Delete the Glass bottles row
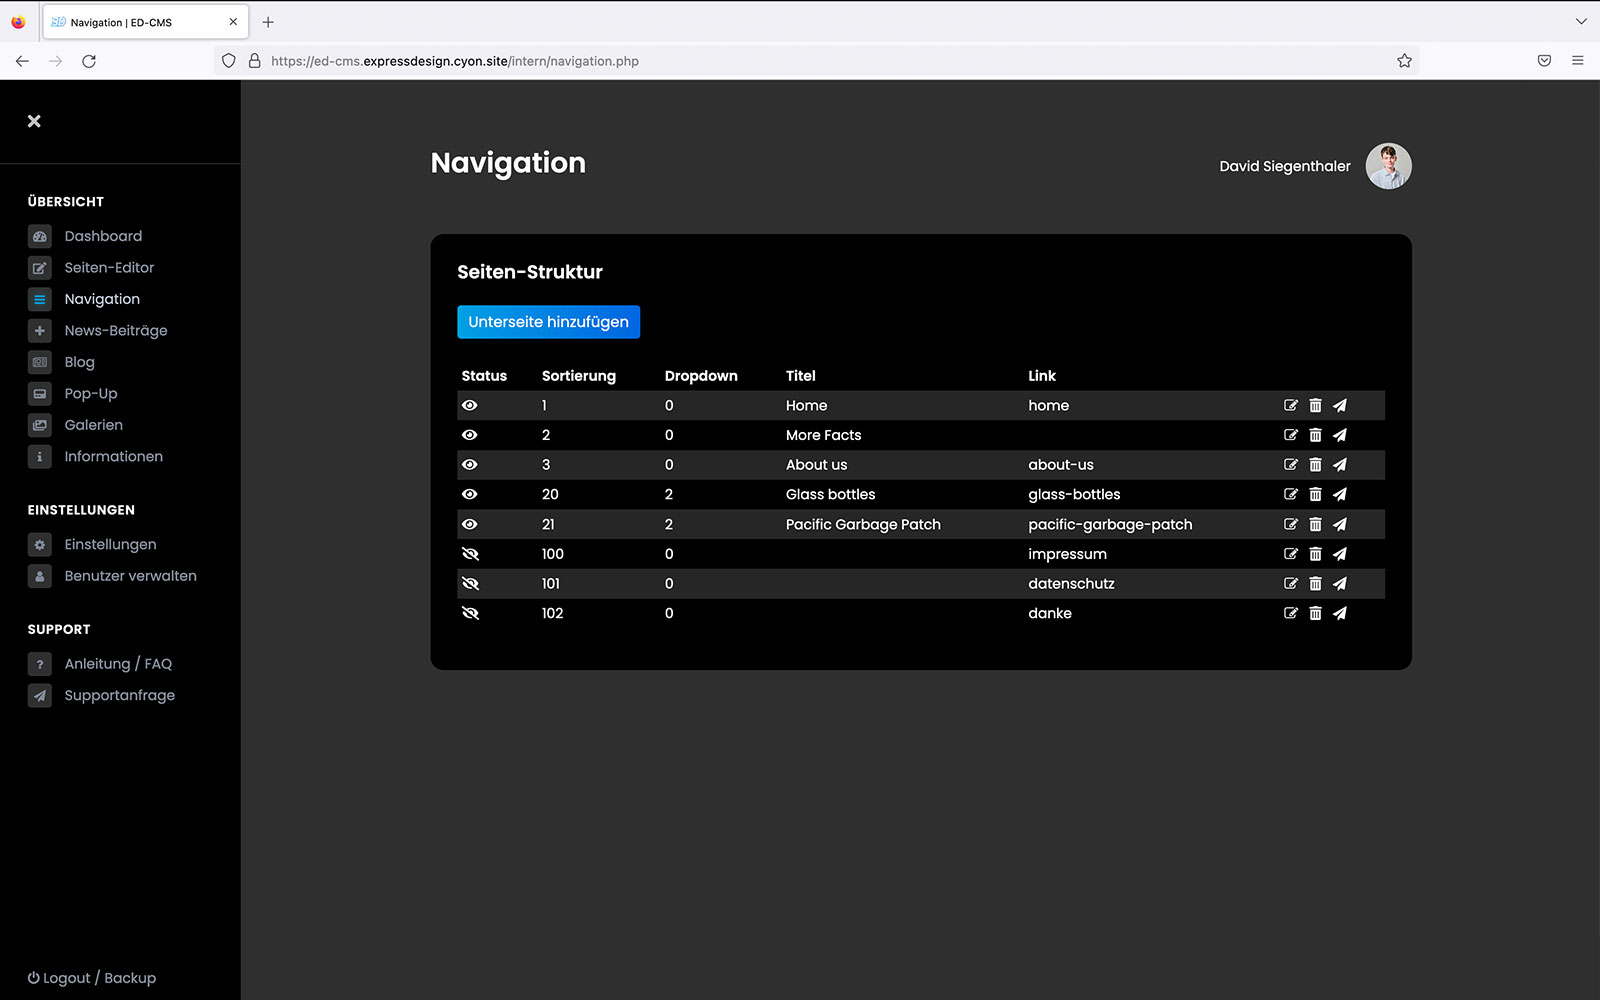1600x1000 pixels. (x=1315, y=494)
